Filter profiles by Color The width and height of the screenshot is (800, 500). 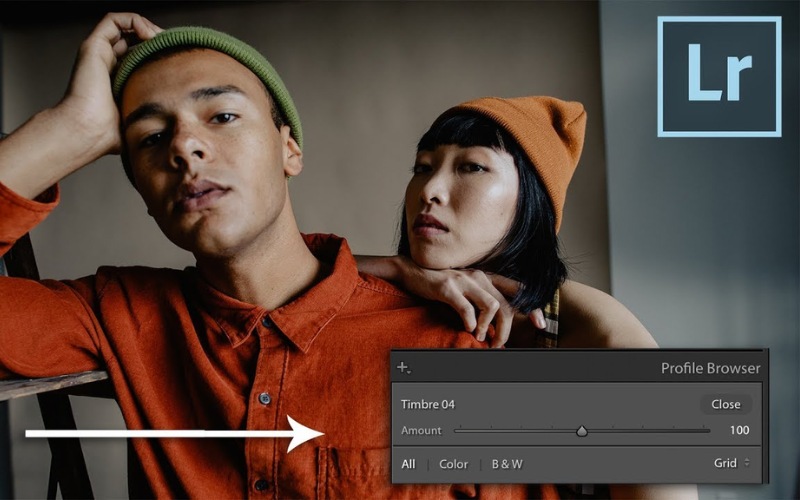[x=453, y=464]
